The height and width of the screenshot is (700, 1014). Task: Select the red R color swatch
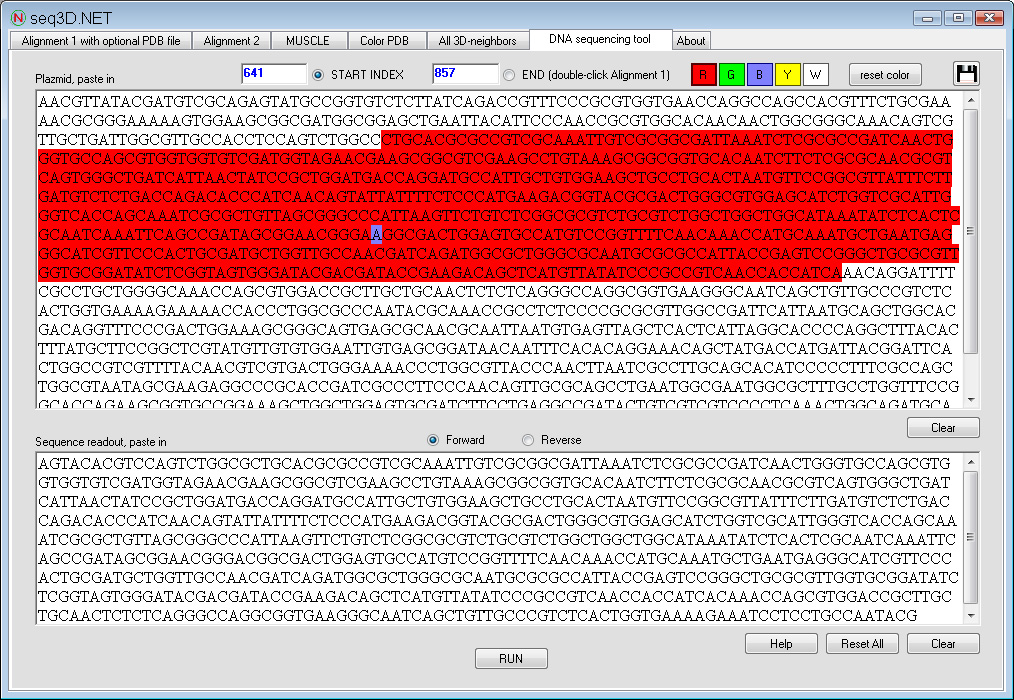(x=704, y=75)
